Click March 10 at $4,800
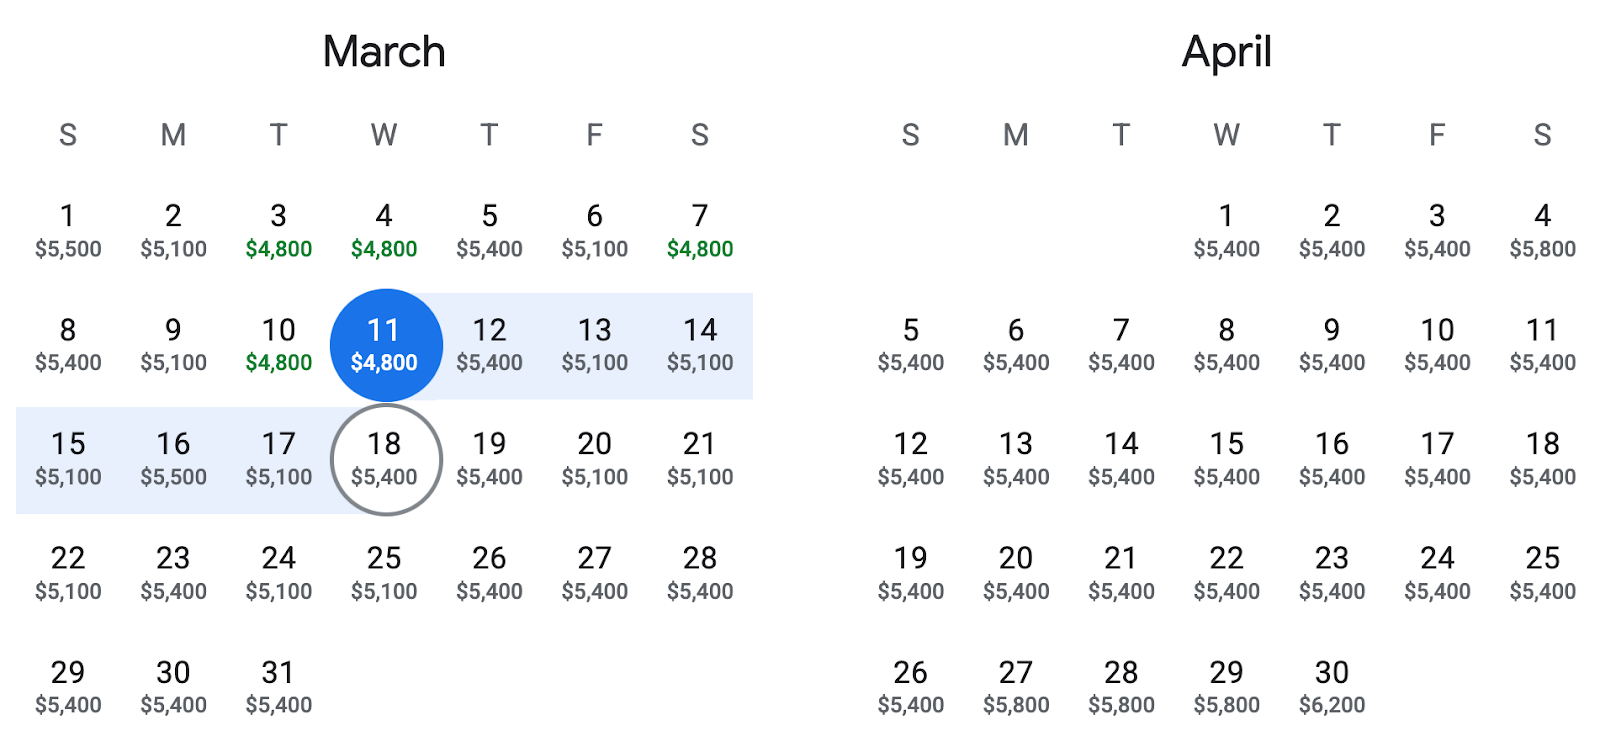 pos(279,345)
